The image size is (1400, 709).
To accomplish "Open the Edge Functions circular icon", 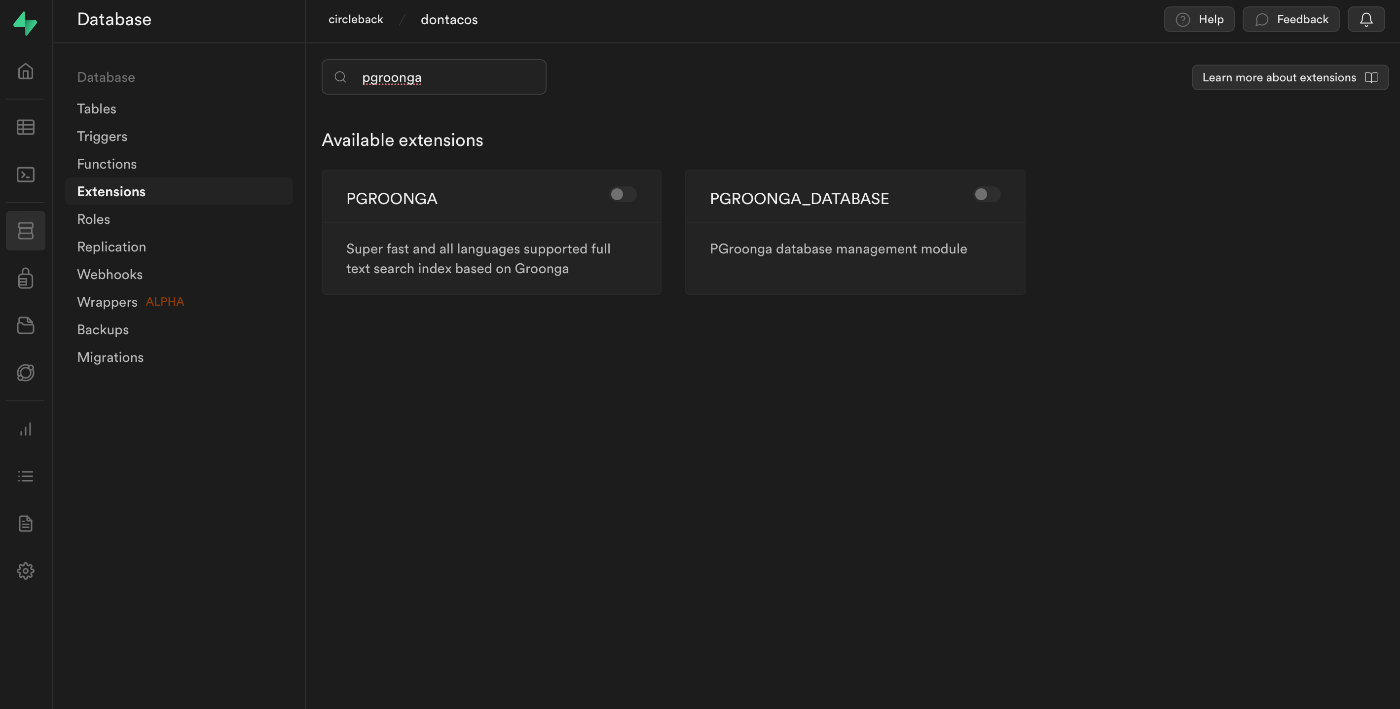I will (x=26, y=373).
